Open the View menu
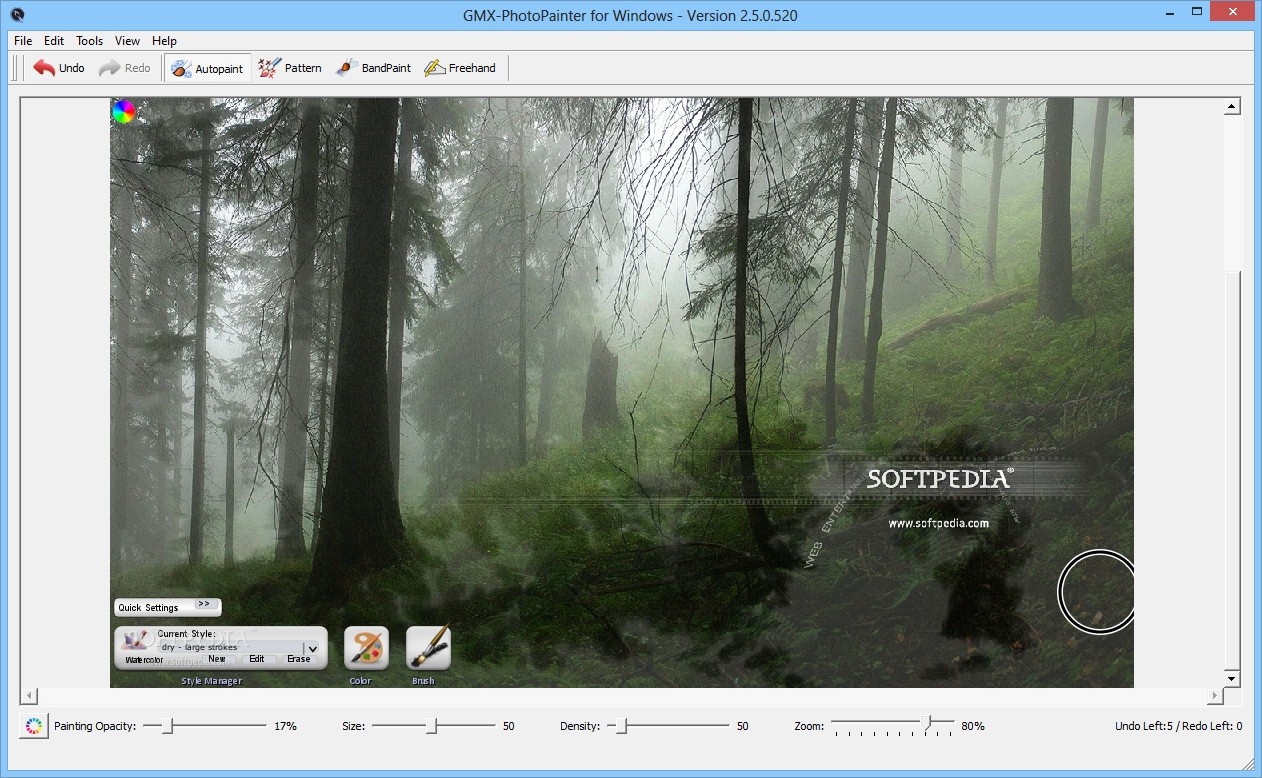Image resolution: width=1262 pixels, height=778 pixels. pos(127,41)
